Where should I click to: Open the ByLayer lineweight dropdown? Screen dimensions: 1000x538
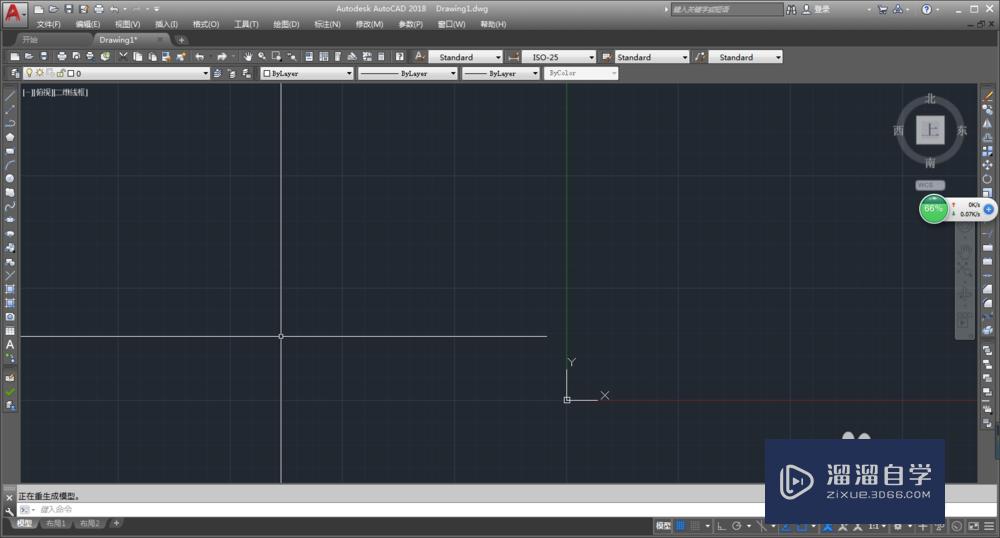tap(501, 73)
